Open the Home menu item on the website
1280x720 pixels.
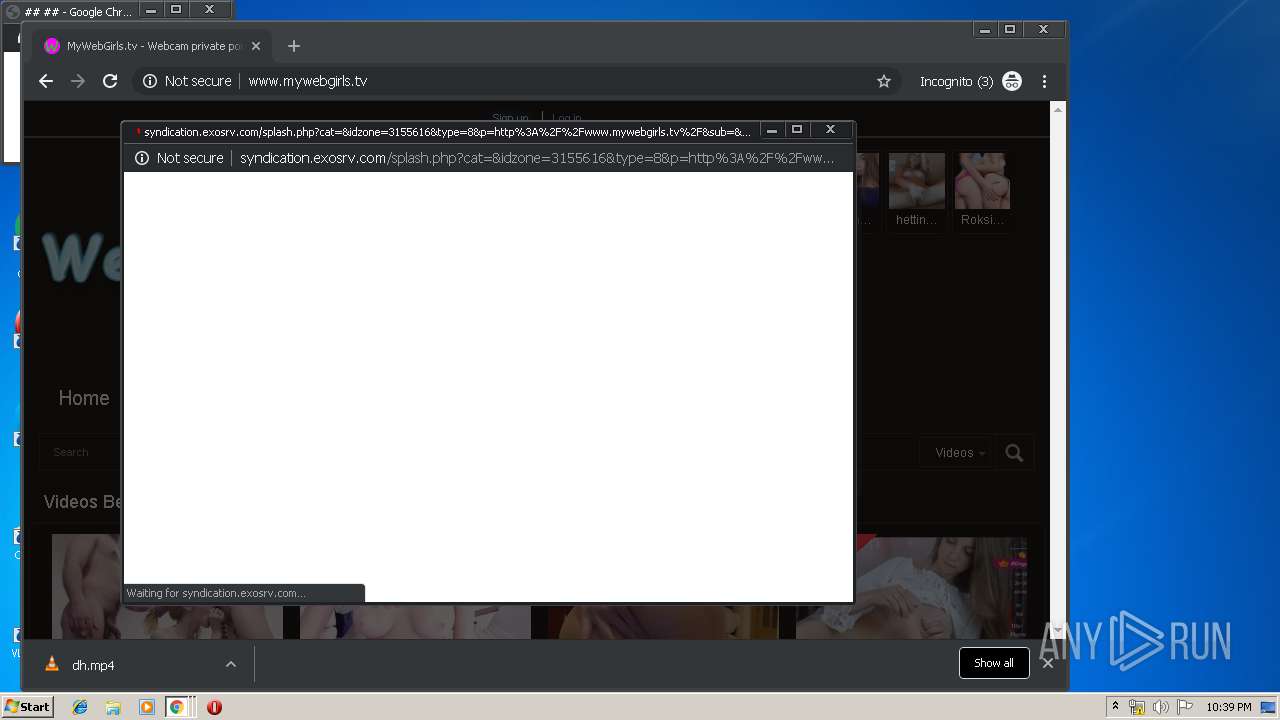84,398
